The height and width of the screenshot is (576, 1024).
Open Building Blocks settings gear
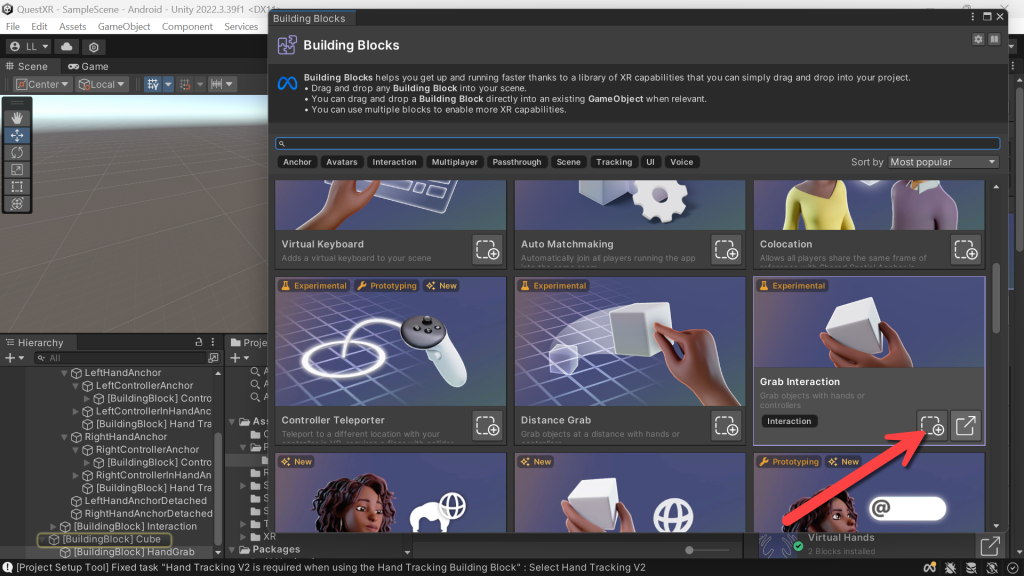click(x=978, y=39)
